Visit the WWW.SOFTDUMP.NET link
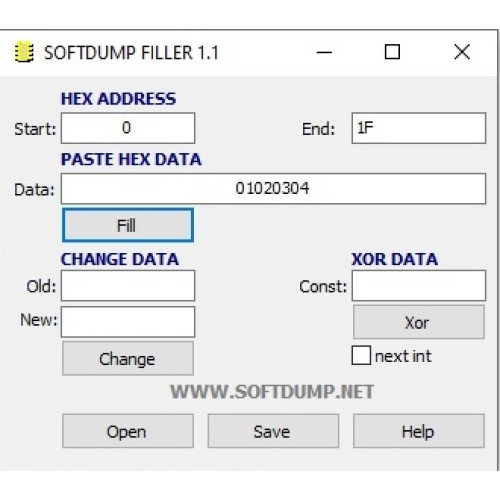 click(272, 392)
